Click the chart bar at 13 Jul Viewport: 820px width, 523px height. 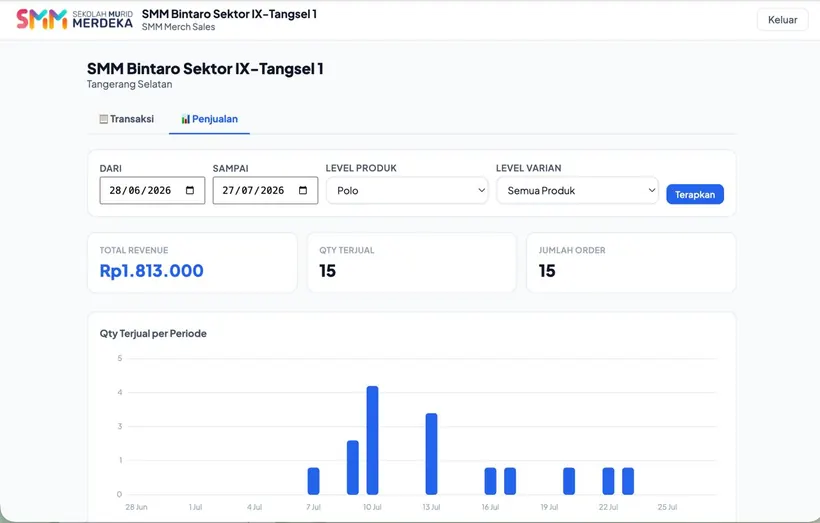point(431,454)
